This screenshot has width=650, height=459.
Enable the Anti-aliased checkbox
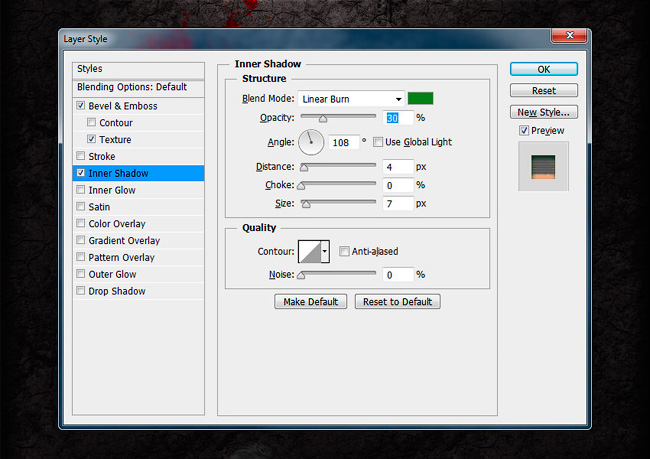(x=344, y=251)
